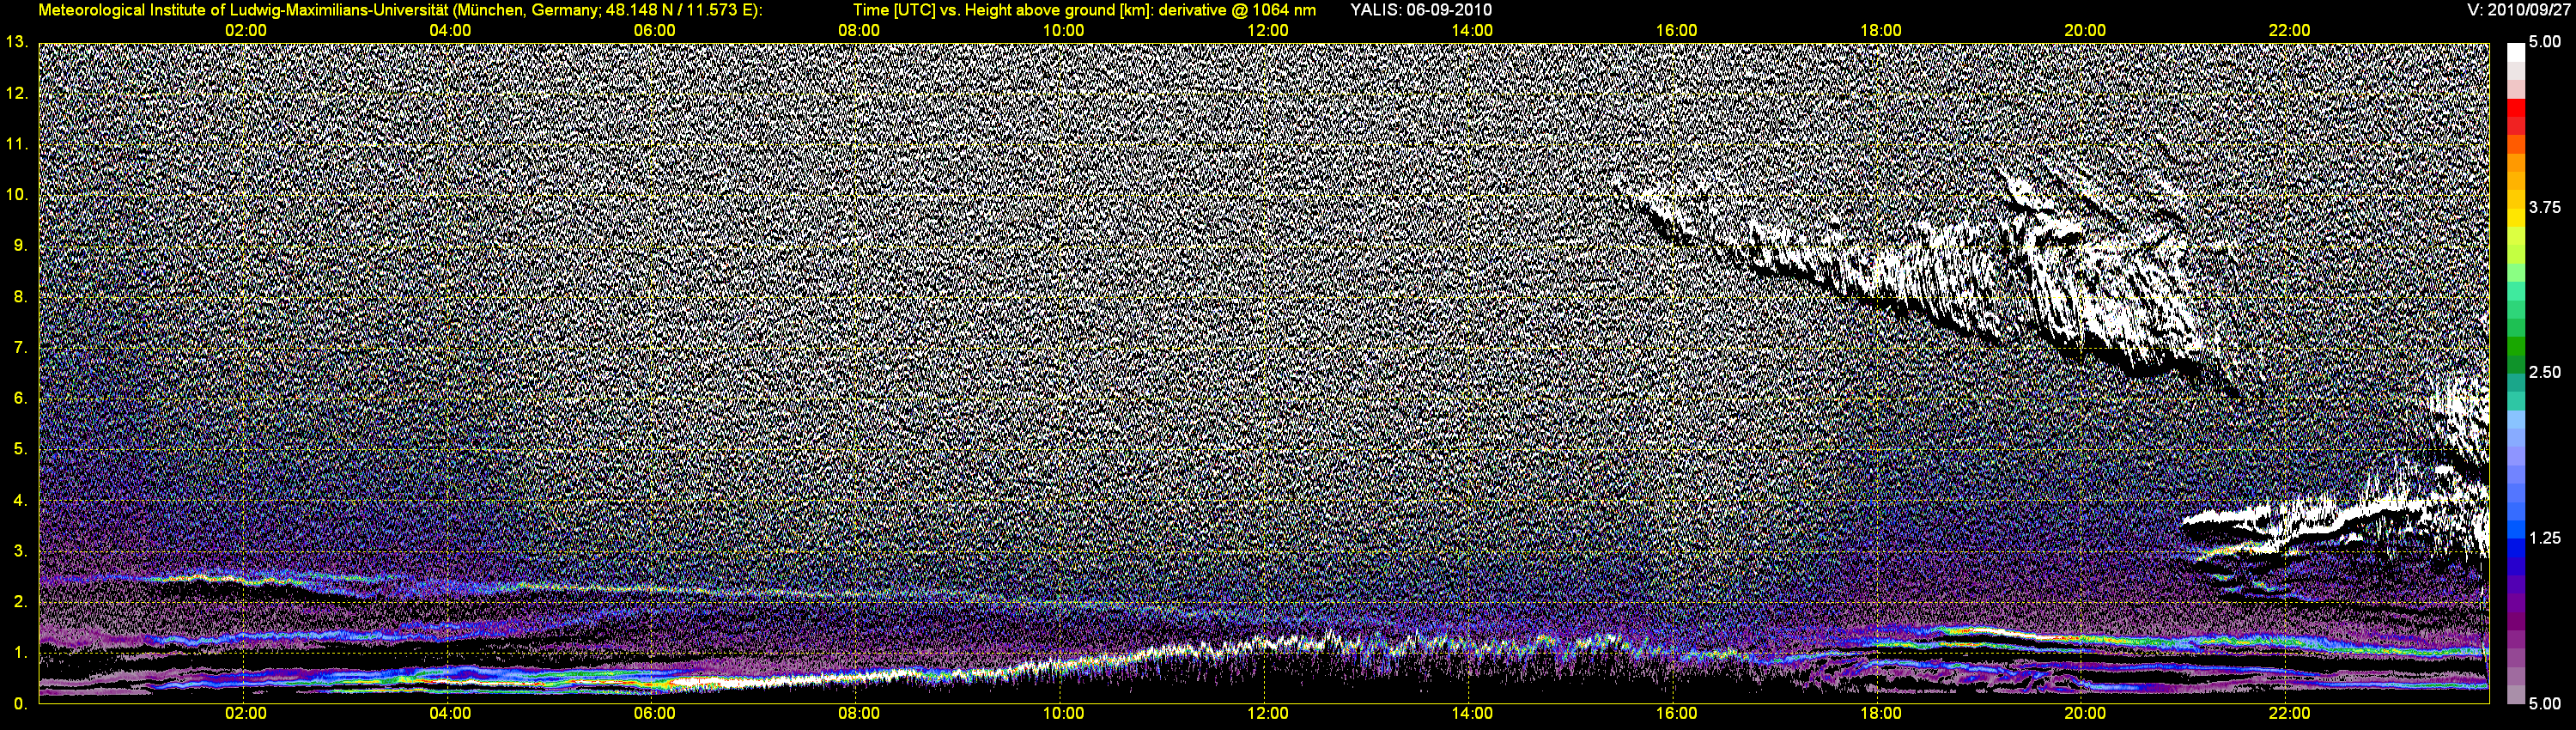Click the 1.25 colorbar value

(2545, 538)
